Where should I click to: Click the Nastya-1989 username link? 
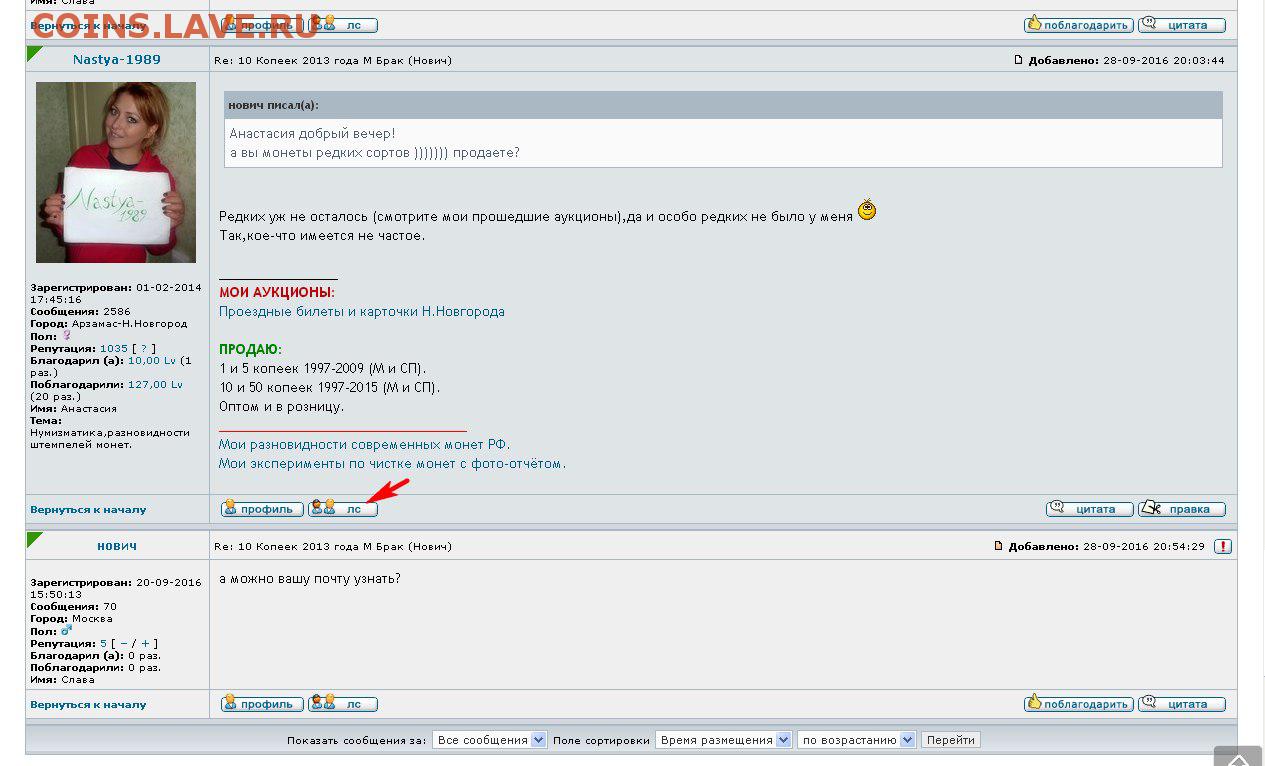click(x=117, y=60)
